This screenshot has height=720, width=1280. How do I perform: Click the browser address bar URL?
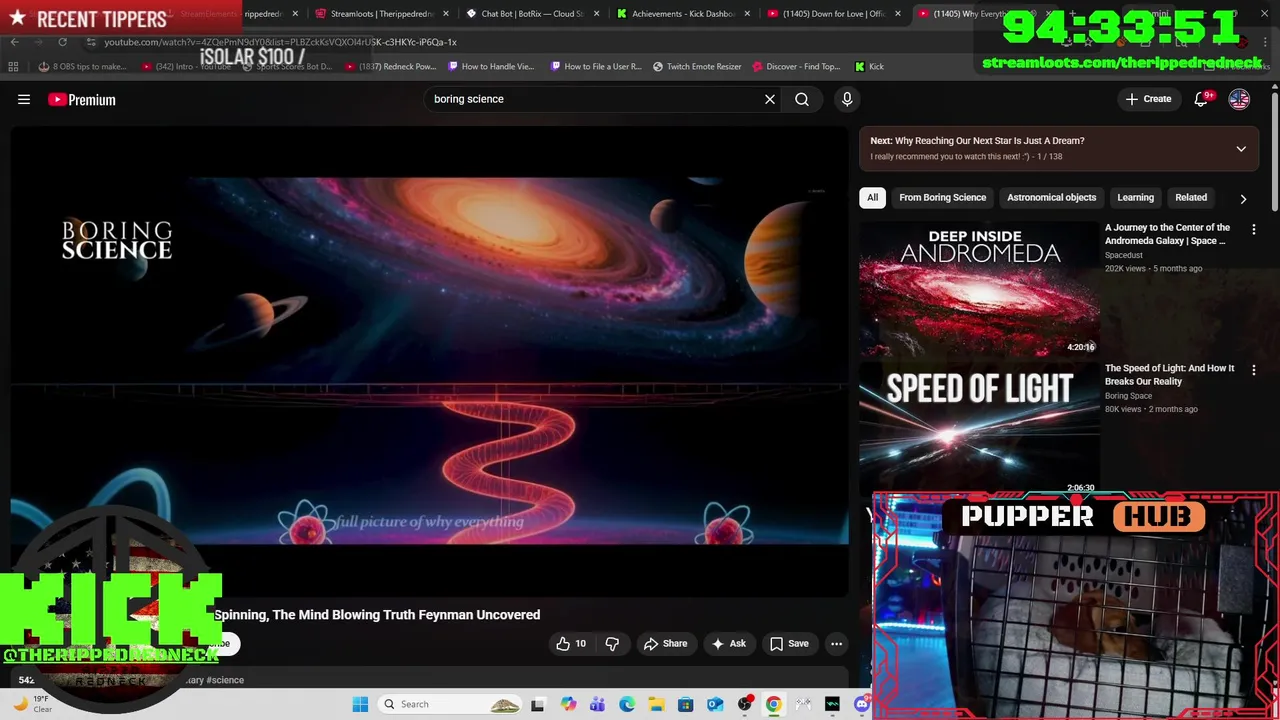coord(280,42)
